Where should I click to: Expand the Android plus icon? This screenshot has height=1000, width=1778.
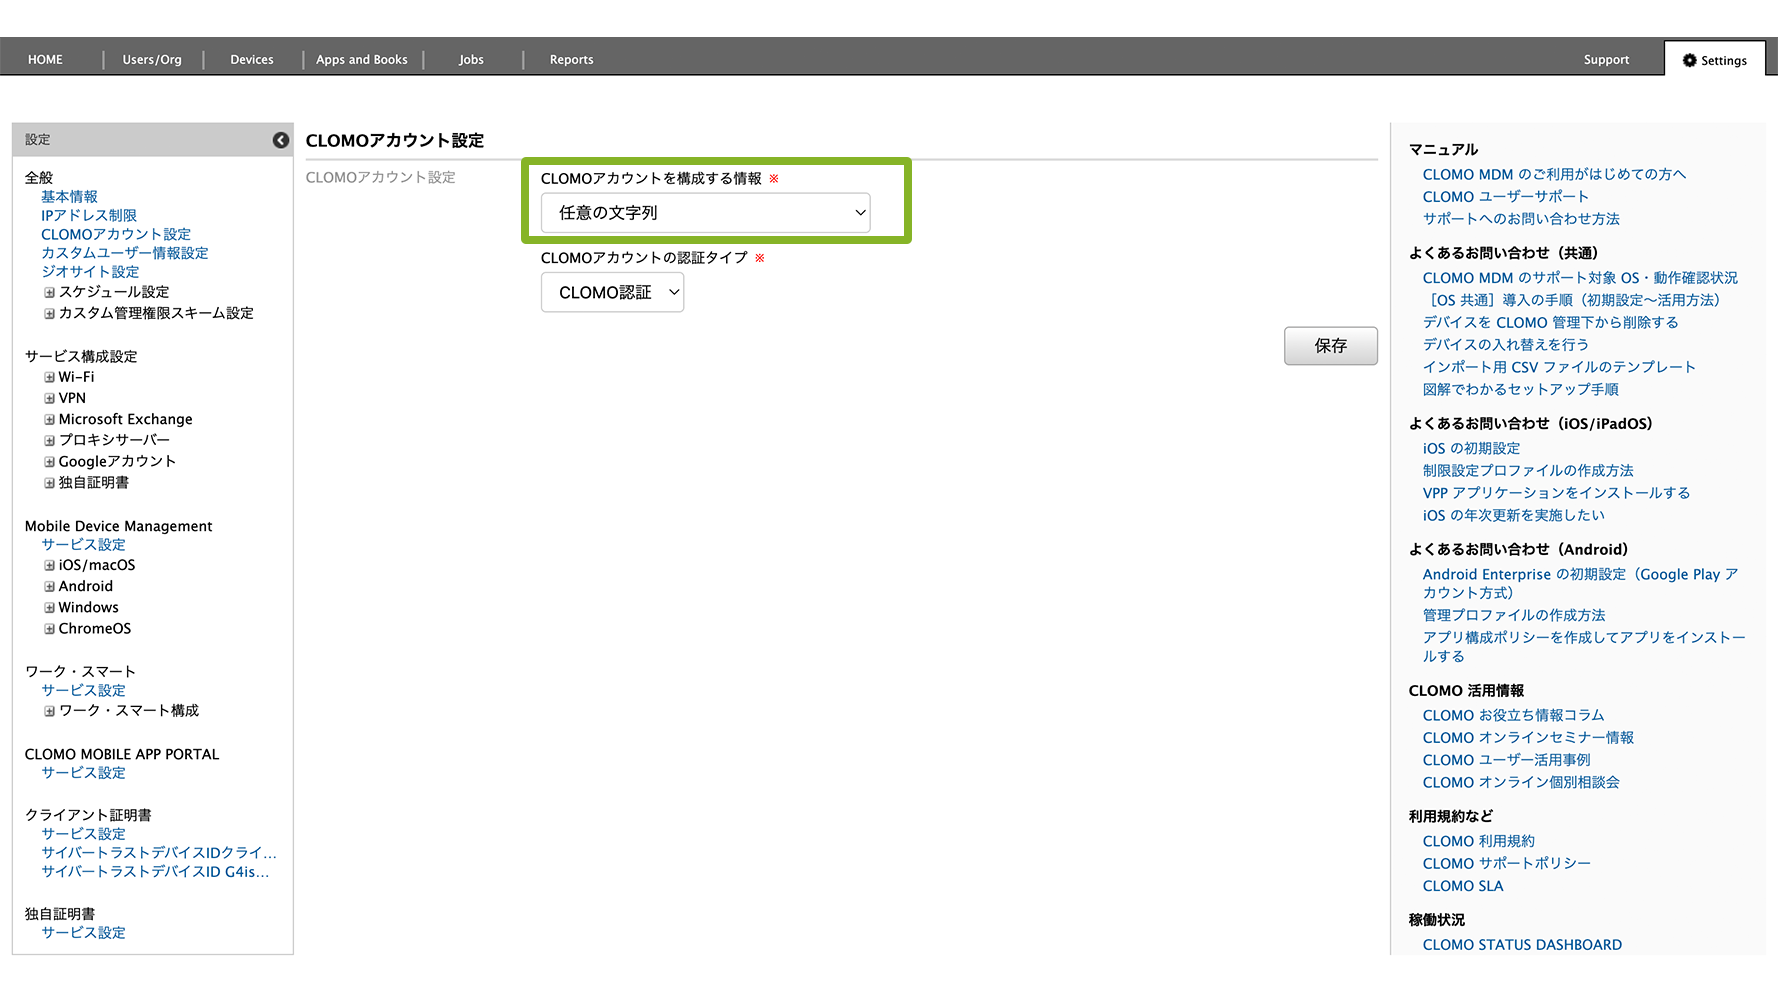tap(49, 587)
